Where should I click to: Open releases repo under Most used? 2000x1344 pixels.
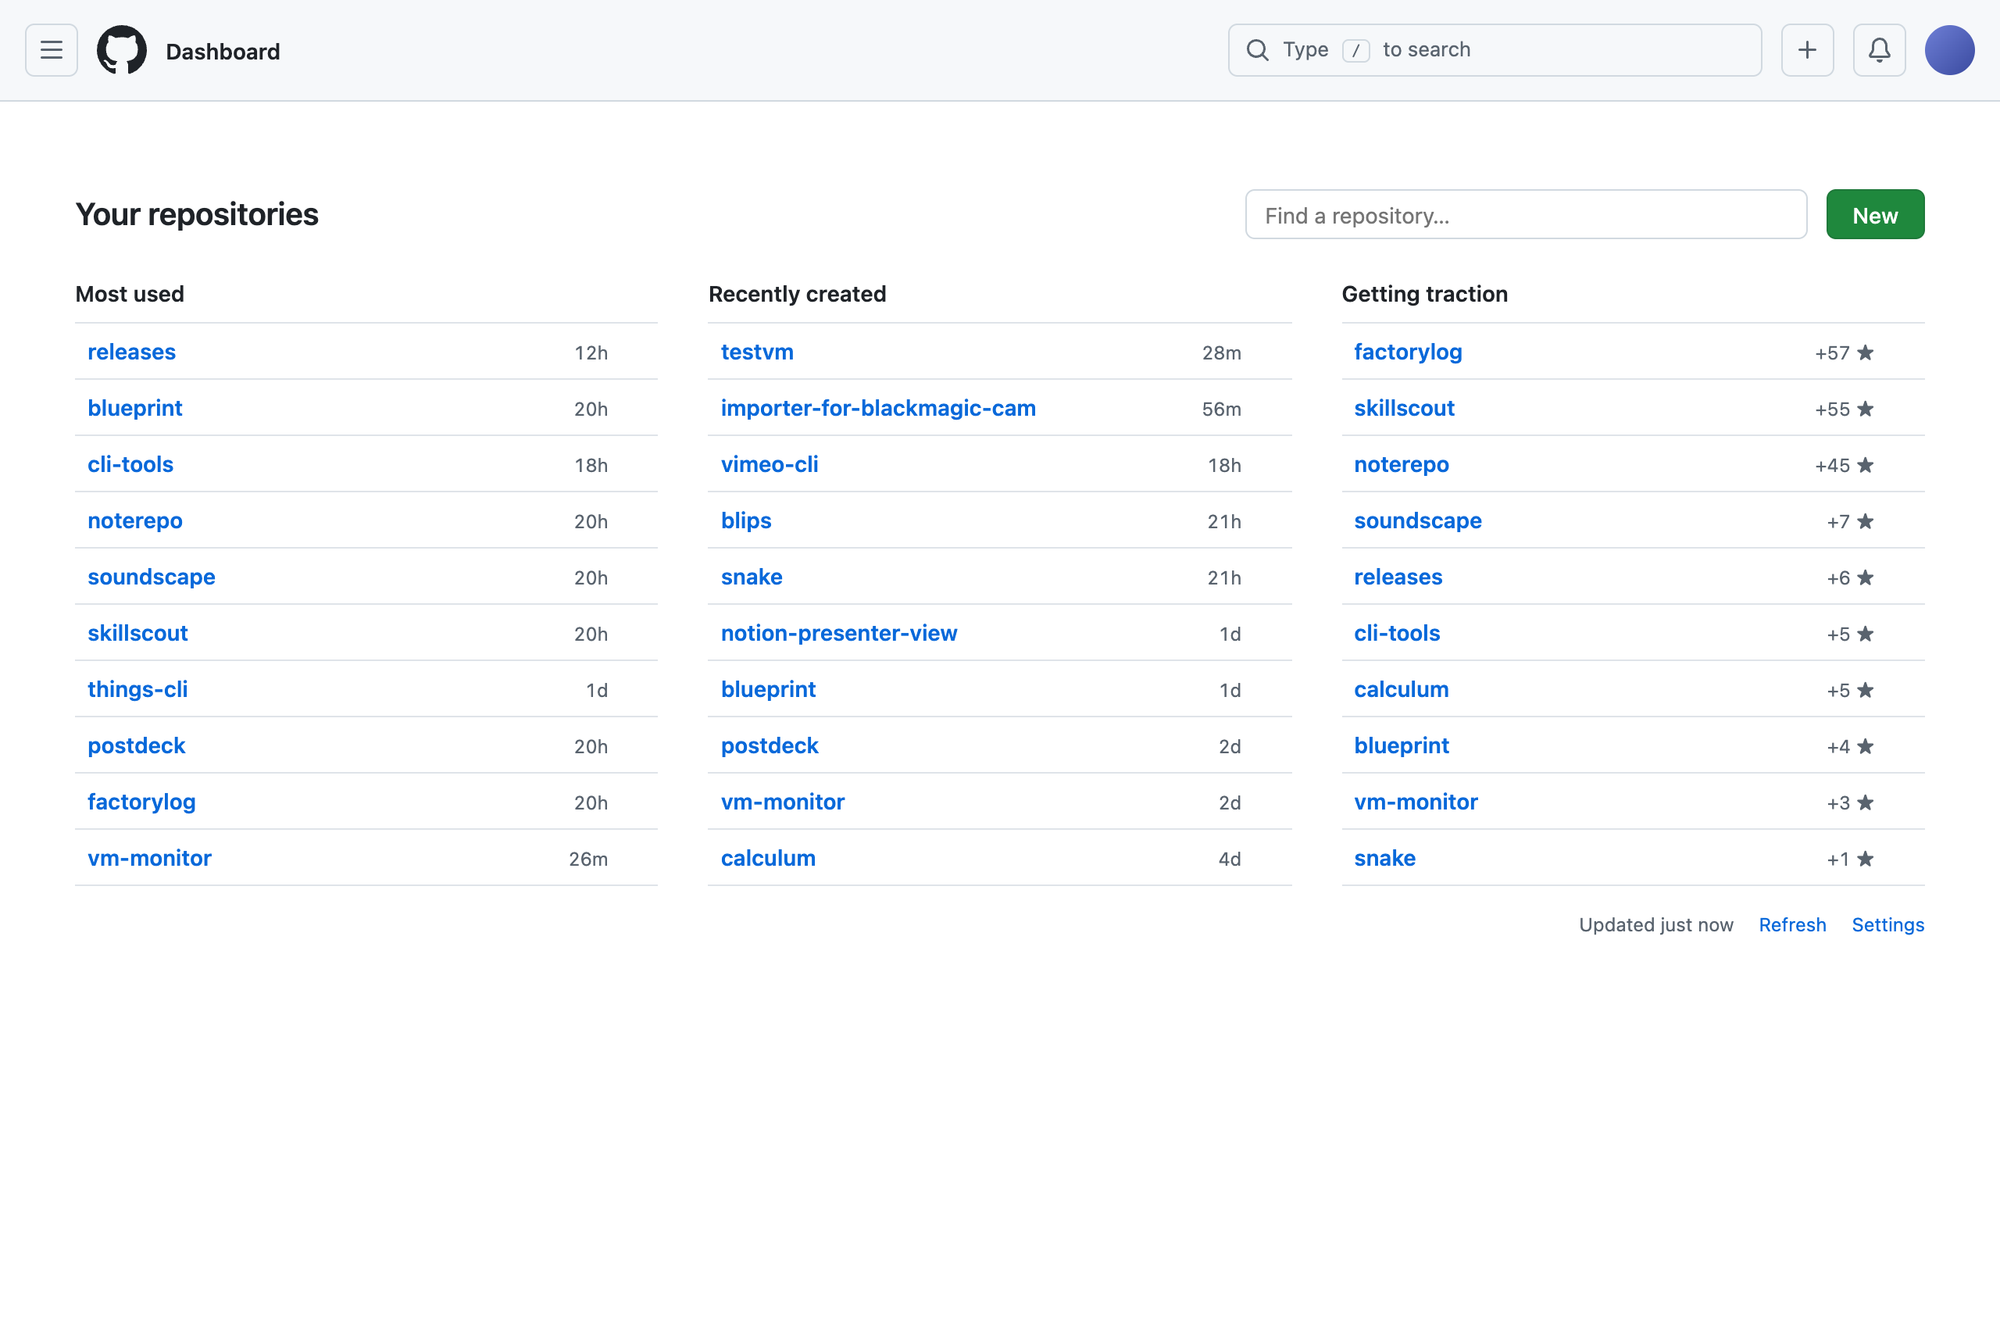pos(131,352)
